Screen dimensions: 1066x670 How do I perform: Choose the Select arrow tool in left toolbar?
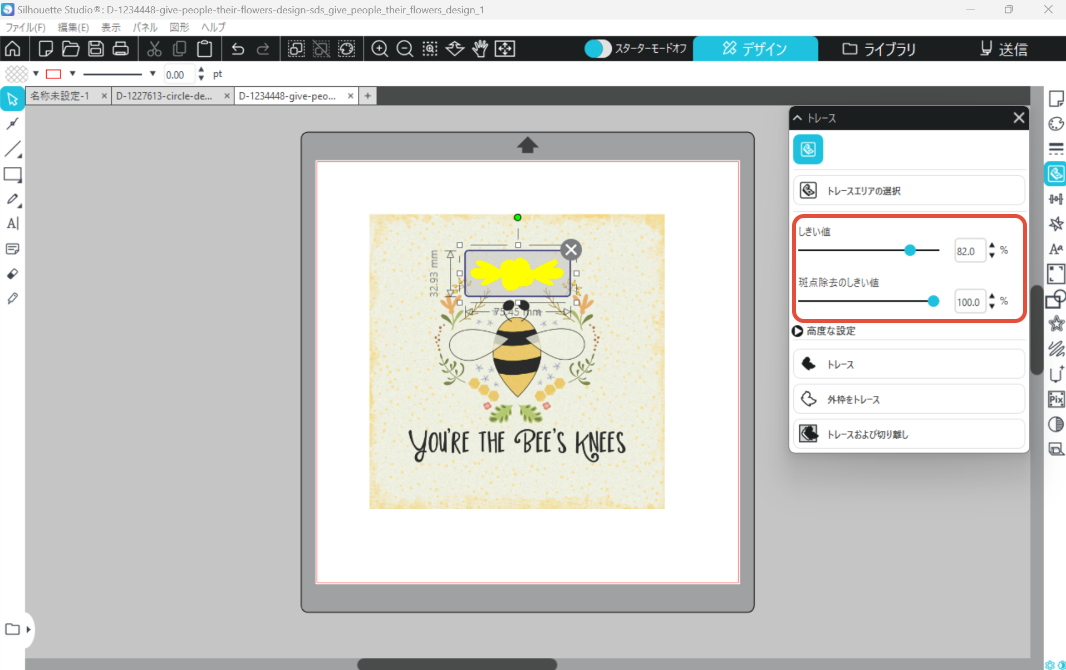[x=12, y=99]
